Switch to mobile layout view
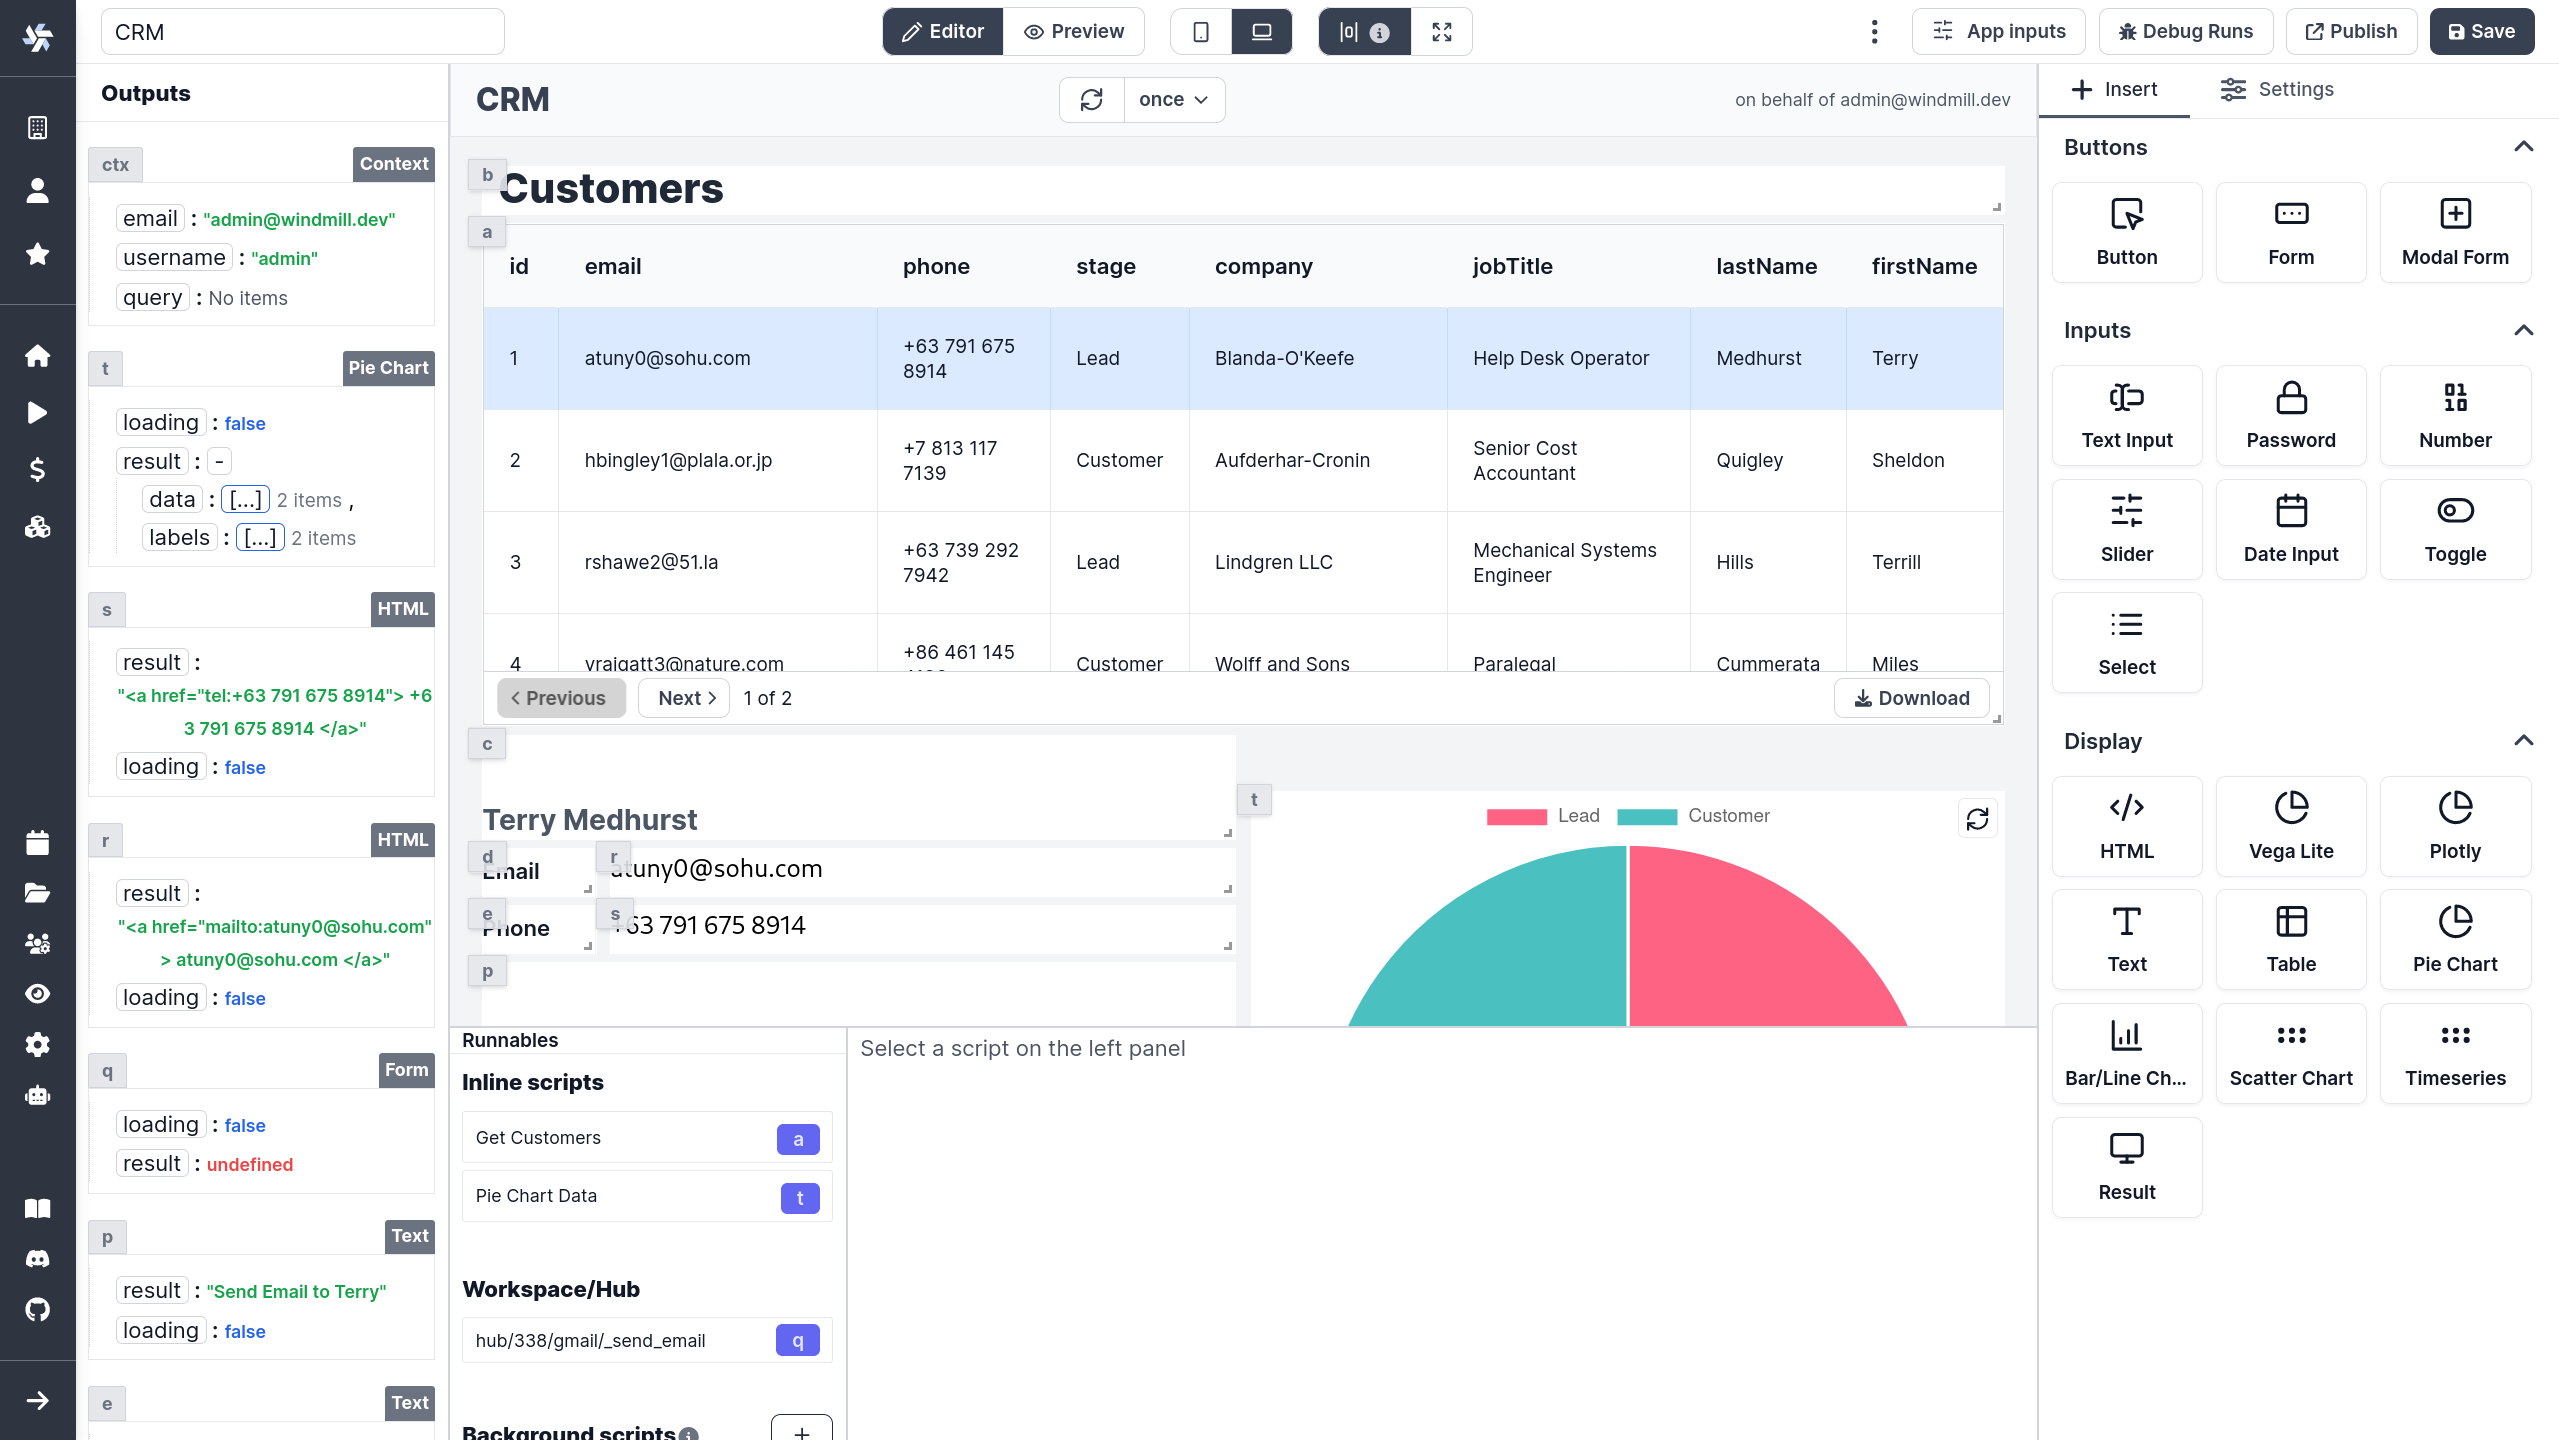Screen dimensions: 2559x1440 click(1200, 32)
